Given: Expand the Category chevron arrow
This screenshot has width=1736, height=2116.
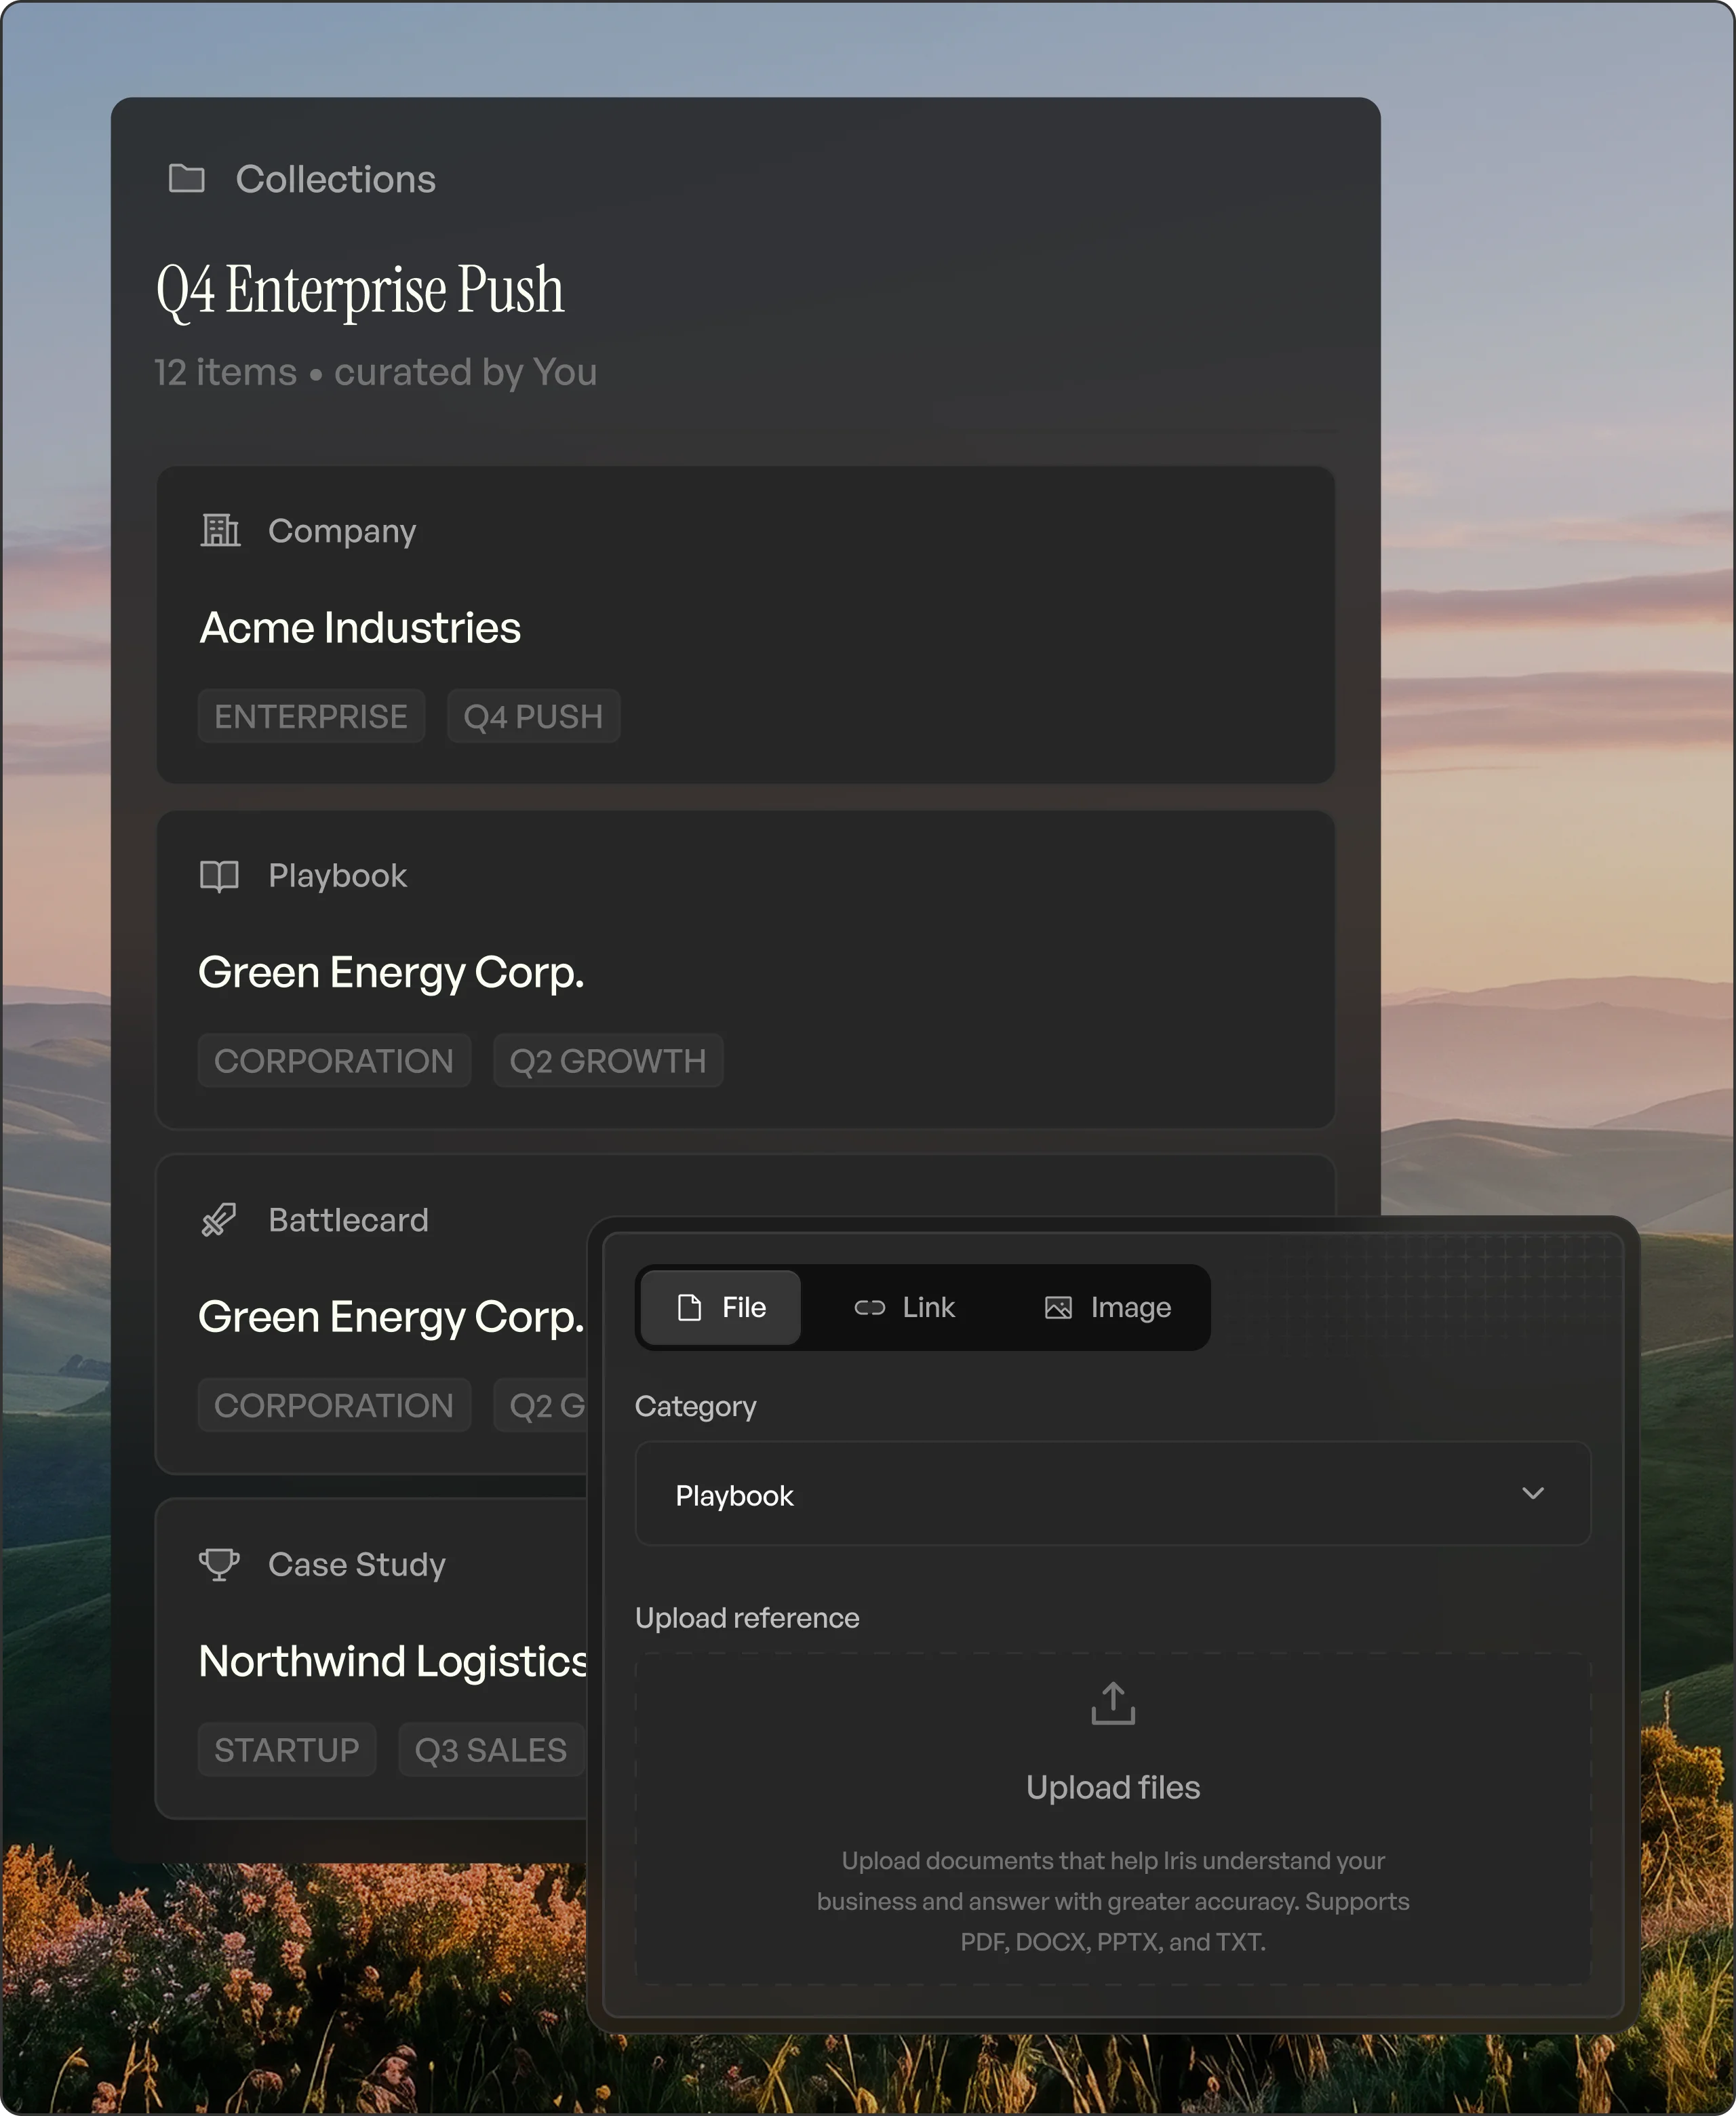Looking at the screenshot, I should pos(1533,1494).
